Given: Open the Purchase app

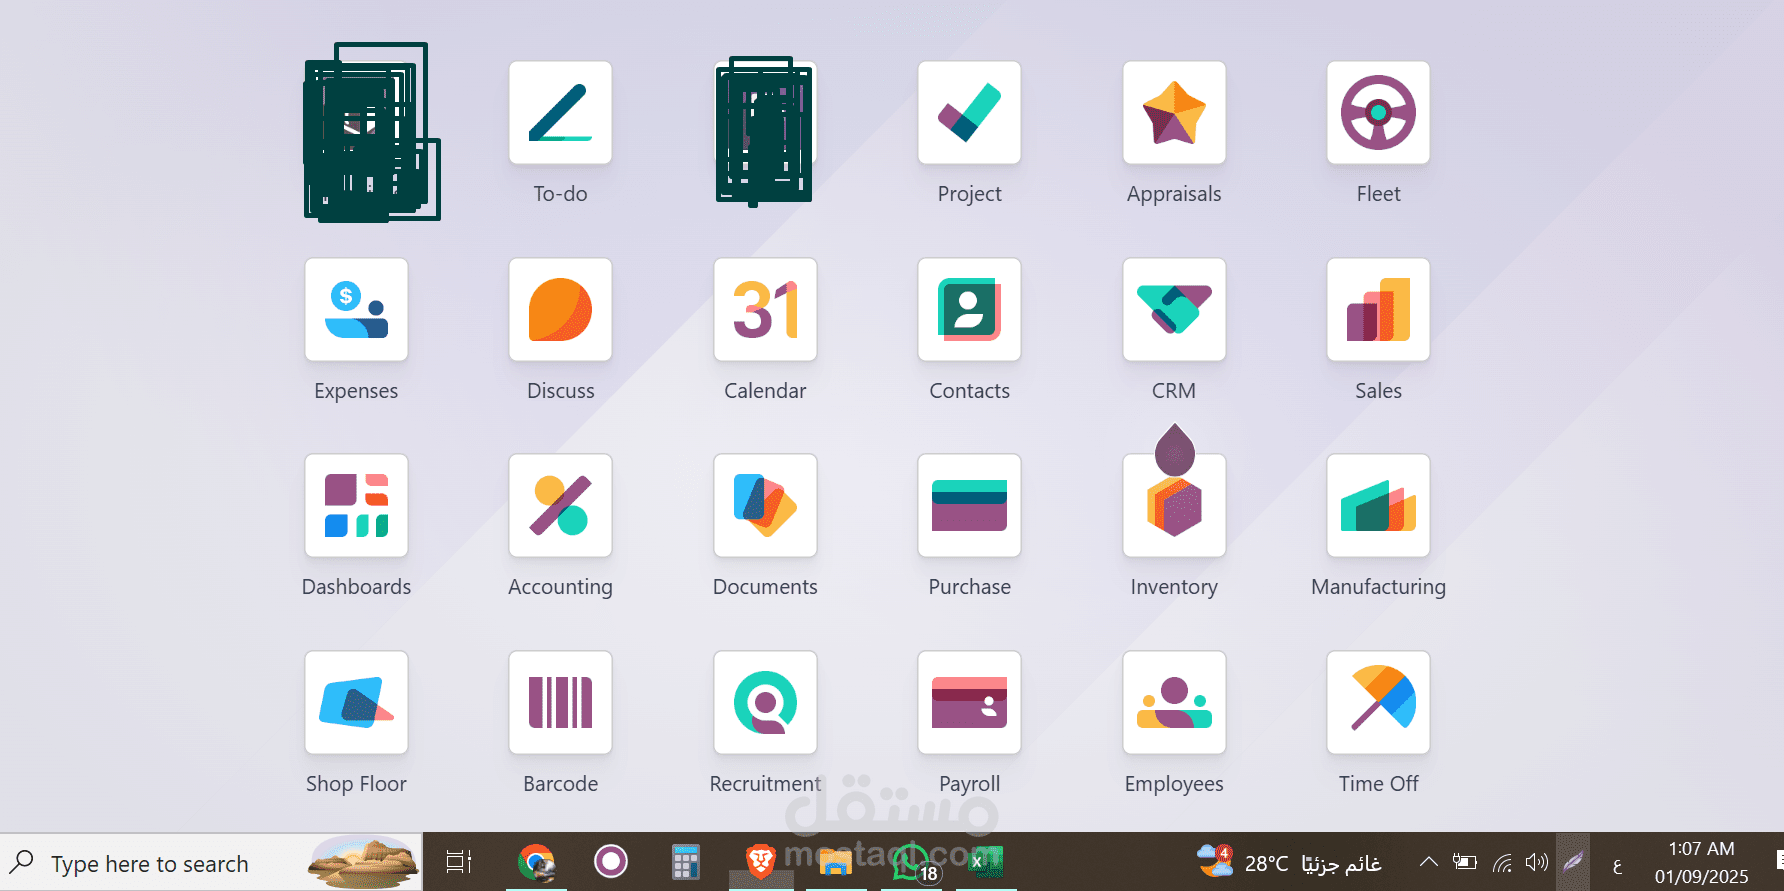Looking at the screenshot, I should [969, 505].
